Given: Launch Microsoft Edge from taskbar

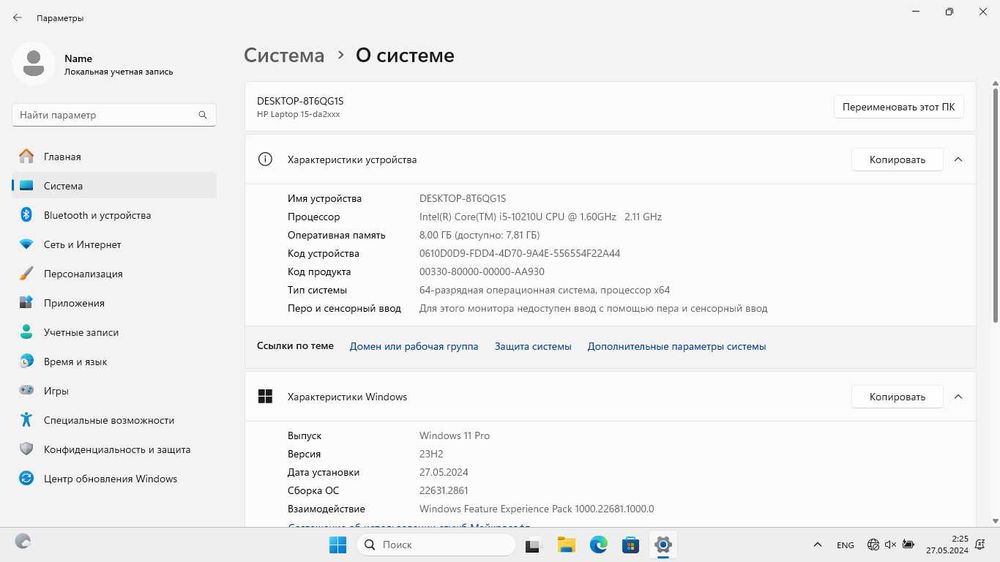Looking at the screenshot, I should 598,545.
